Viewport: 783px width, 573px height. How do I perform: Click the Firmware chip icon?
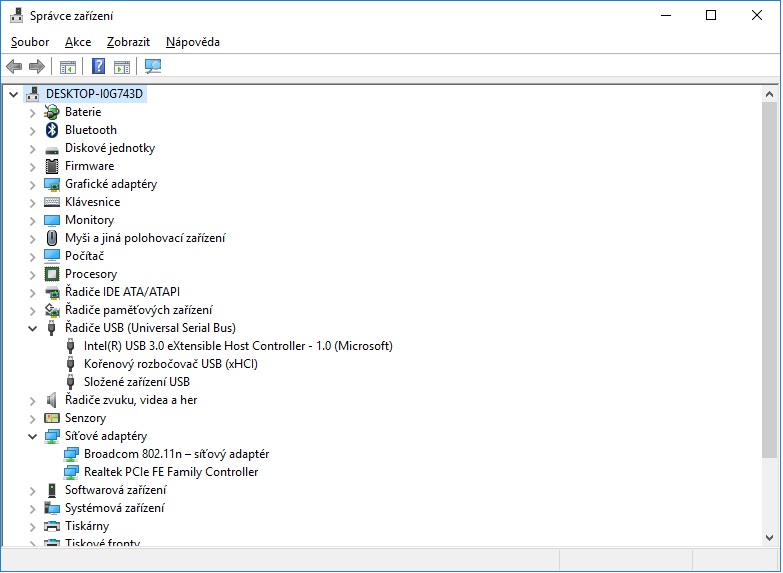52,166
